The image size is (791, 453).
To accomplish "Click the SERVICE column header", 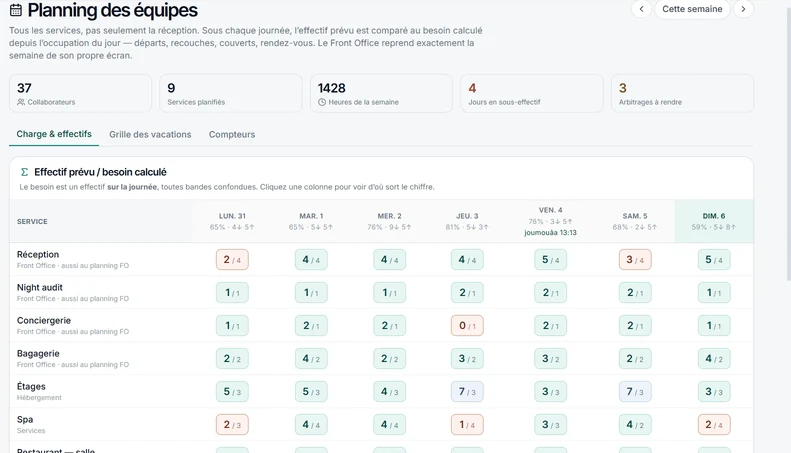I will click(32, 221).
